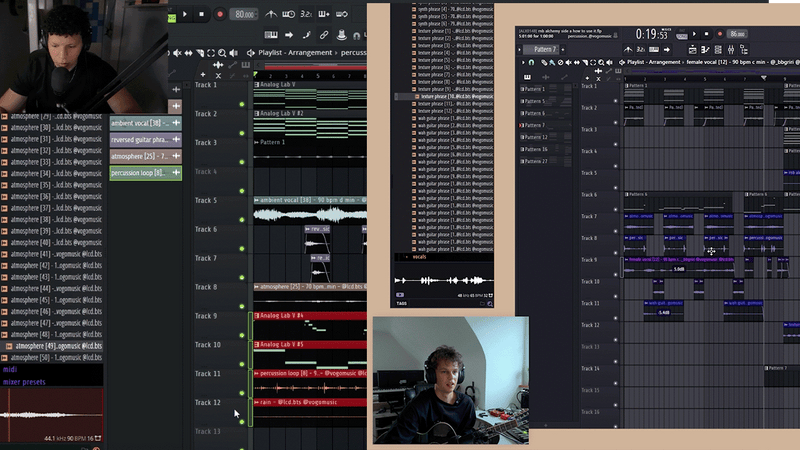This screenshot has height=450, width=800.
Task: Choose the select tool in left playlist toolbar
Action: click(211, 53)
